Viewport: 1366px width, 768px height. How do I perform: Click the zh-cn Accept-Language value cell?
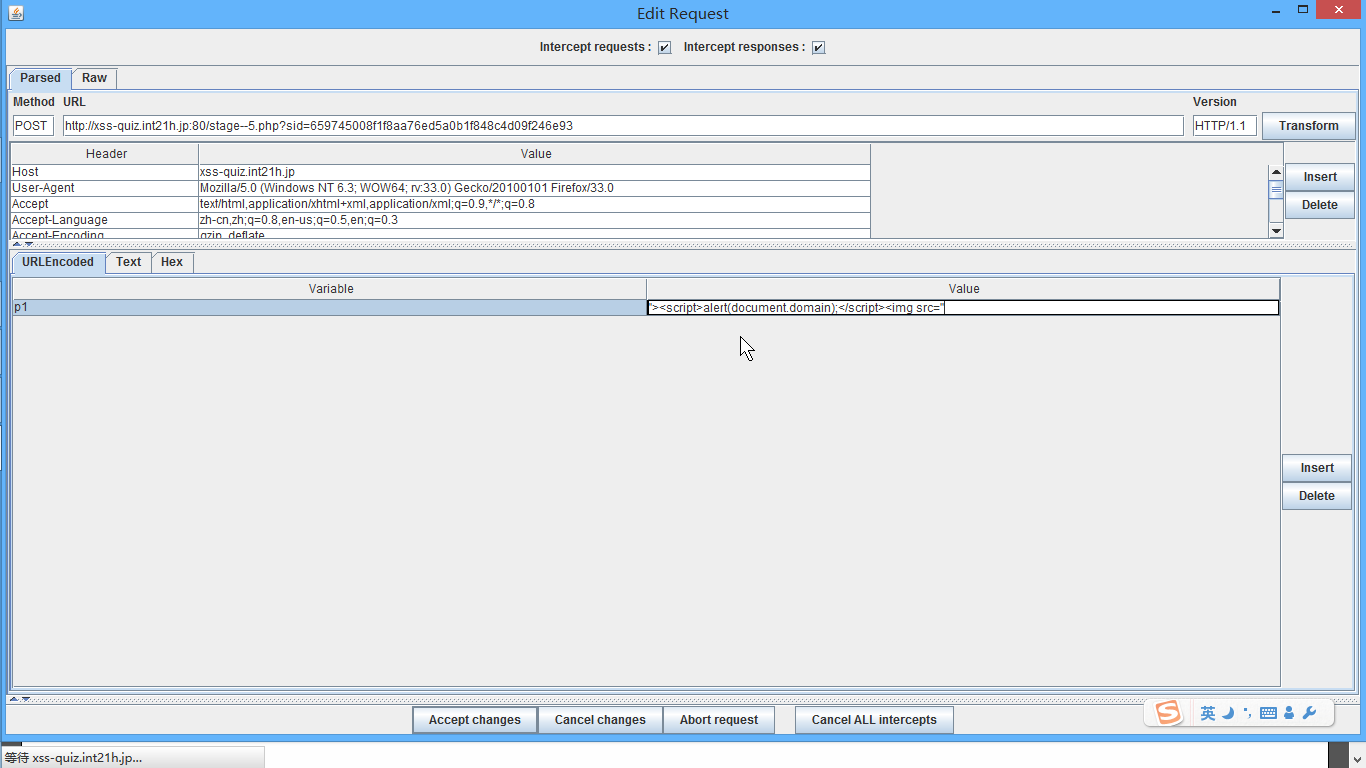[x=534, y=220]
